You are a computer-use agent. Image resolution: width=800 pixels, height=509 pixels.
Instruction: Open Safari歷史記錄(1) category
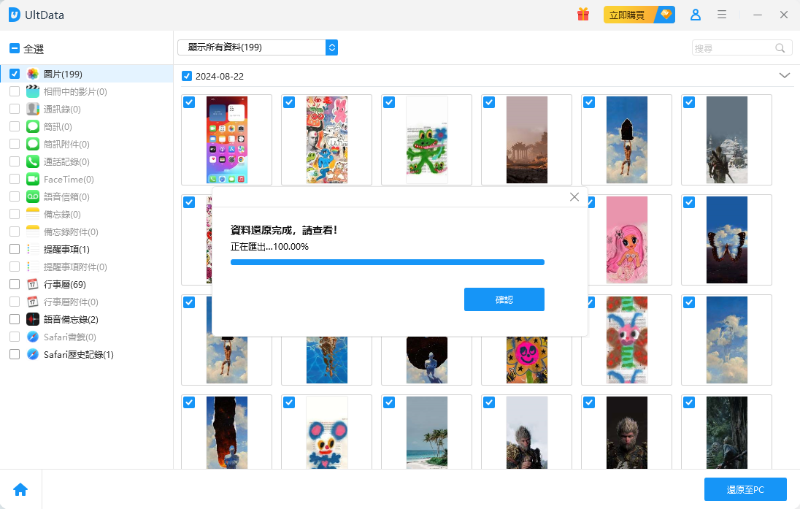pyautogui.click(x=78, y=354)
